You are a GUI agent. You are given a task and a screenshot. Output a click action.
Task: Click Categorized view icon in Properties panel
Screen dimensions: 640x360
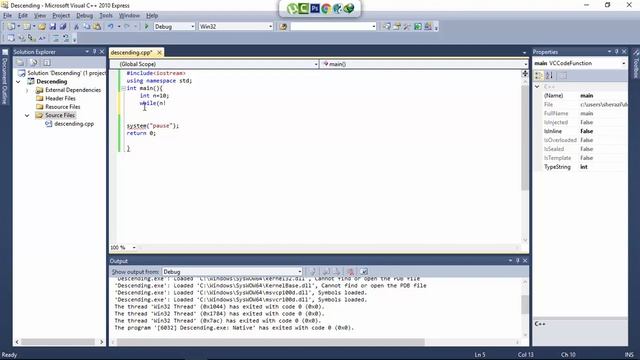click(539, 76)
